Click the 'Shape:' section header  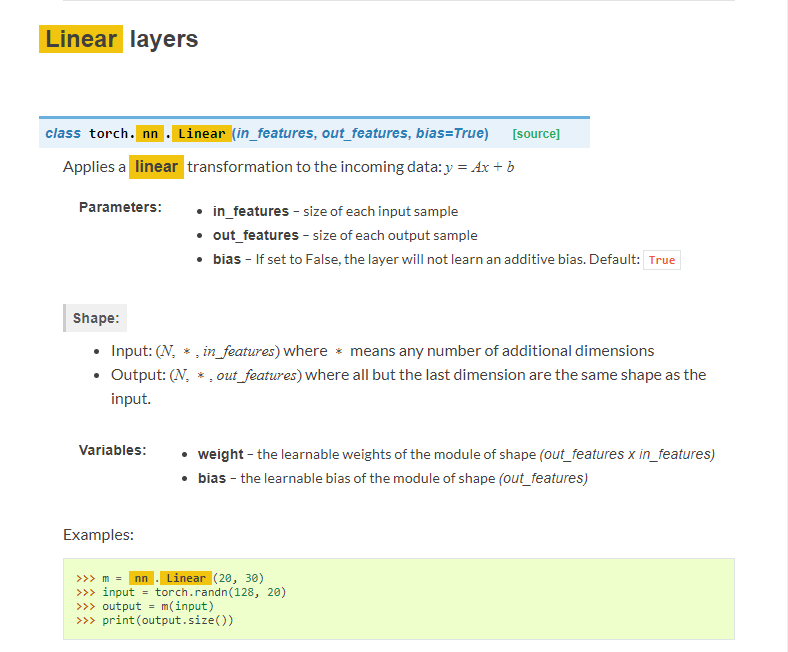coord(95,318)
